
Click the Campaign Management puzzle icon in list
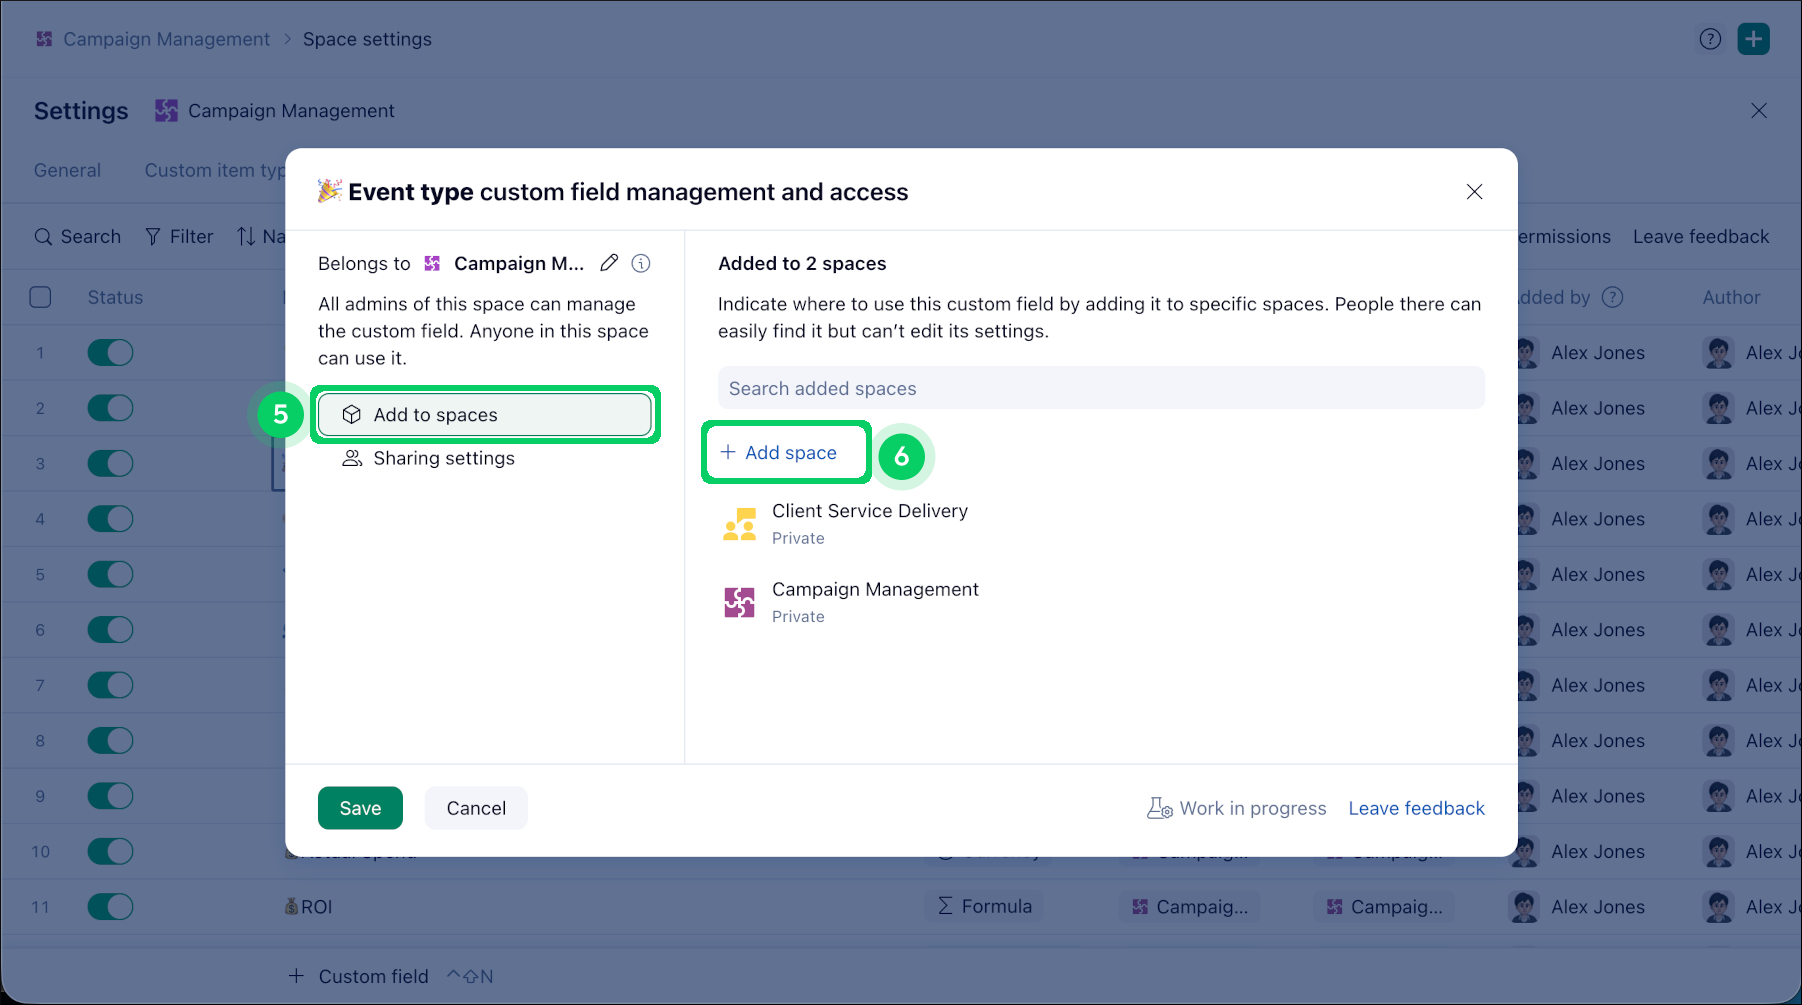739,602
